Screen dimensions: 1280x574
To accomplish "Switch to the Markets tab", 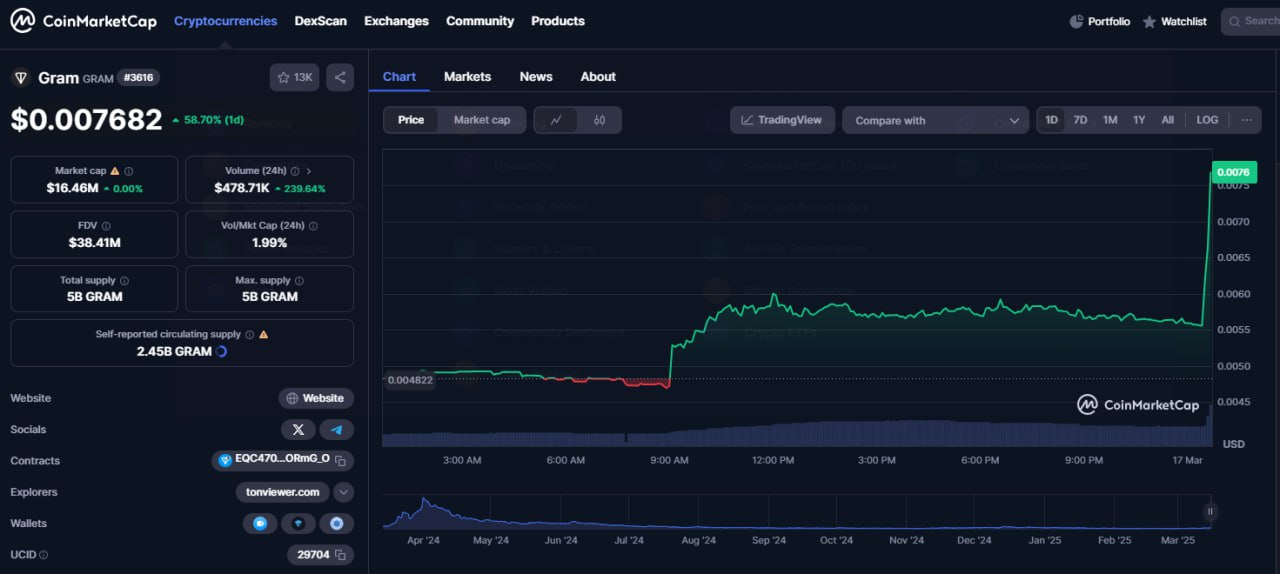I will (x=468, y=77).
